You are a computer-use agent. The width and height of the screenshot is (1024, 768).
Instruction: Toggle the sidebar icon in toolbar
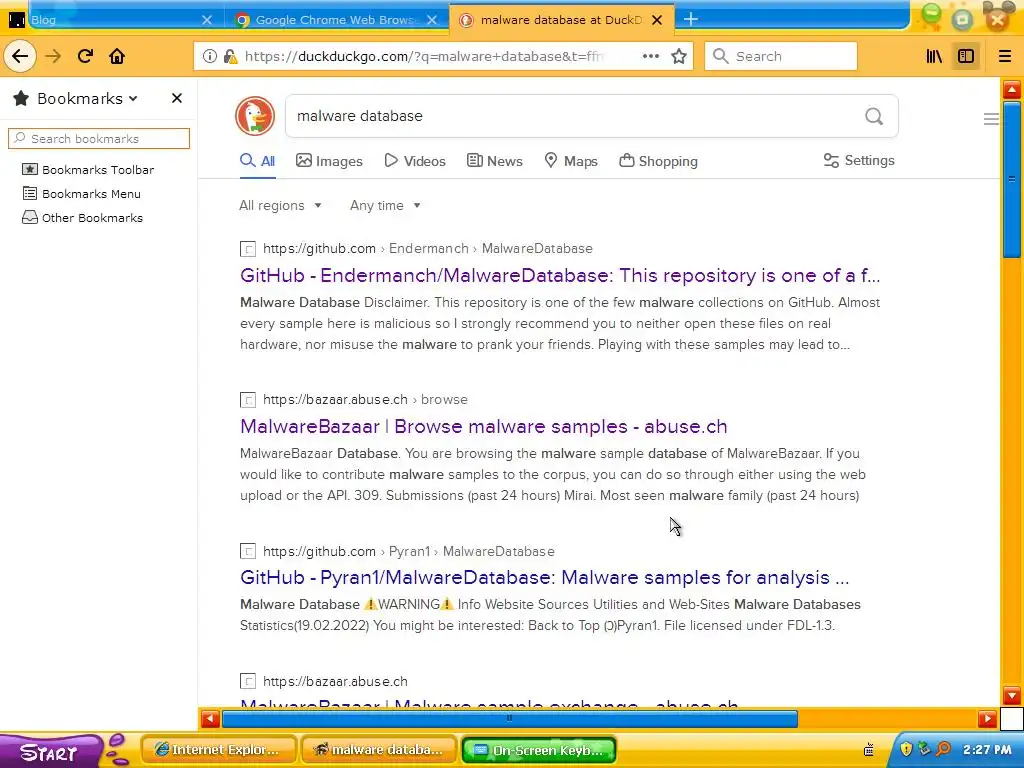966,56
